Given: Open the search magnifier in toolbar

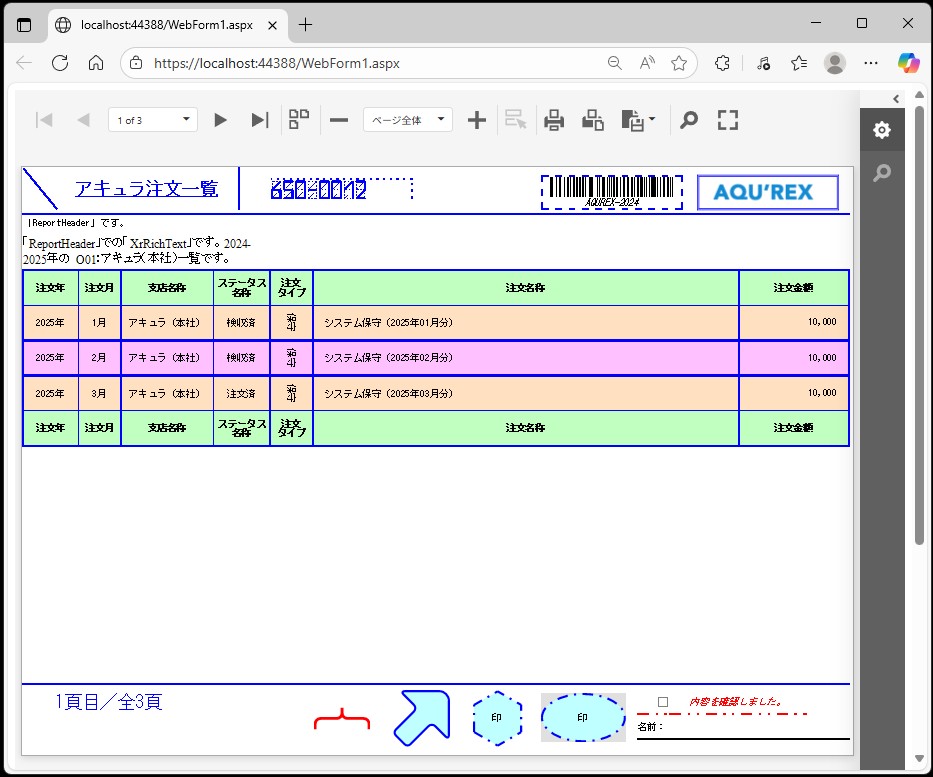Looking at the screenshot, I should click(688, 120).
